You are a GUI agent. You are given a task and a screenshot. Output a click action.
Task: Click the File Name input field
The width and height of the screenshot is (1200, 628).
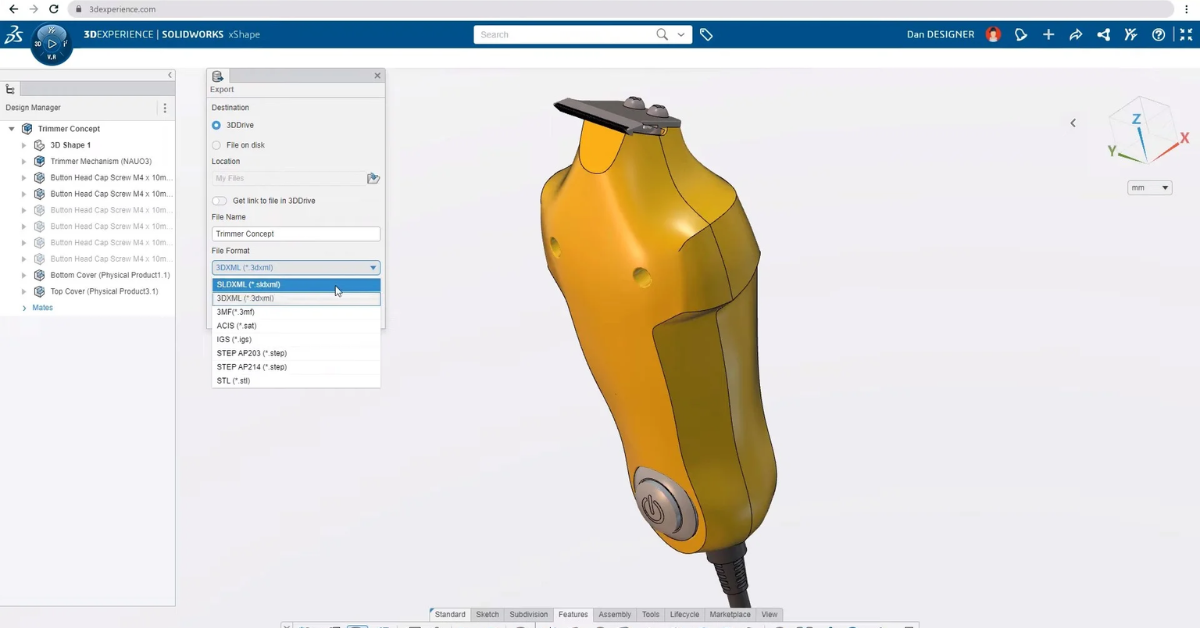tap(296, 234)
